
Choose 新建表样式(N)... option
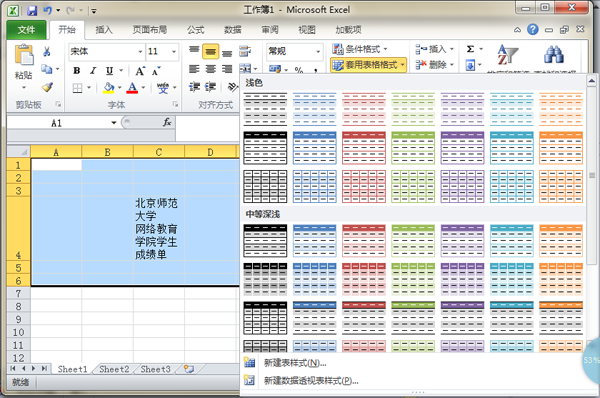point(295,363)
